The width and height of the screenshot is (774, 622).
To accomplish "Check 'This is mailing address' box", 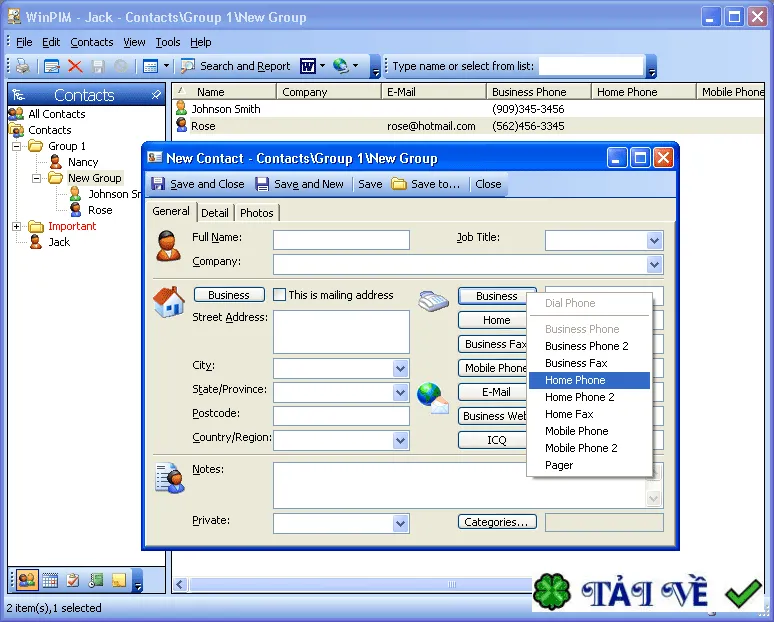I will (x=279, y=295).
